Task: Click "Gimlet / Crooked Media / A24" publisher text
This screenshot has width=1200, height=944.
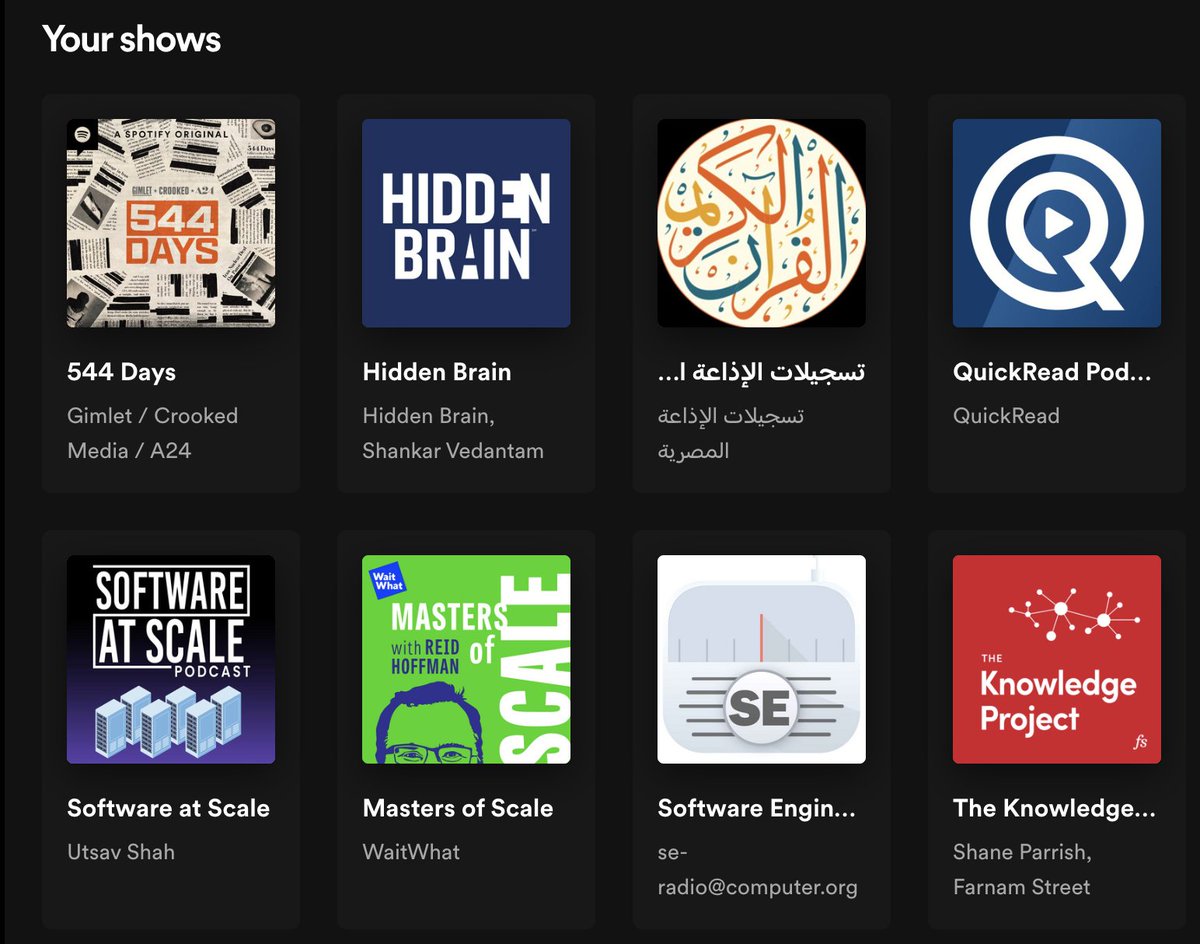Action: pos(153,433)
